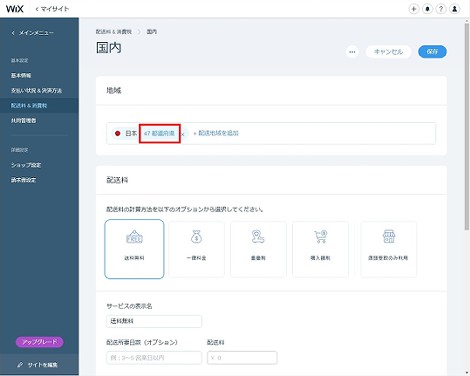
Task: Open 基本情報 in the sidebar
Action: click(x=21, y=75)
